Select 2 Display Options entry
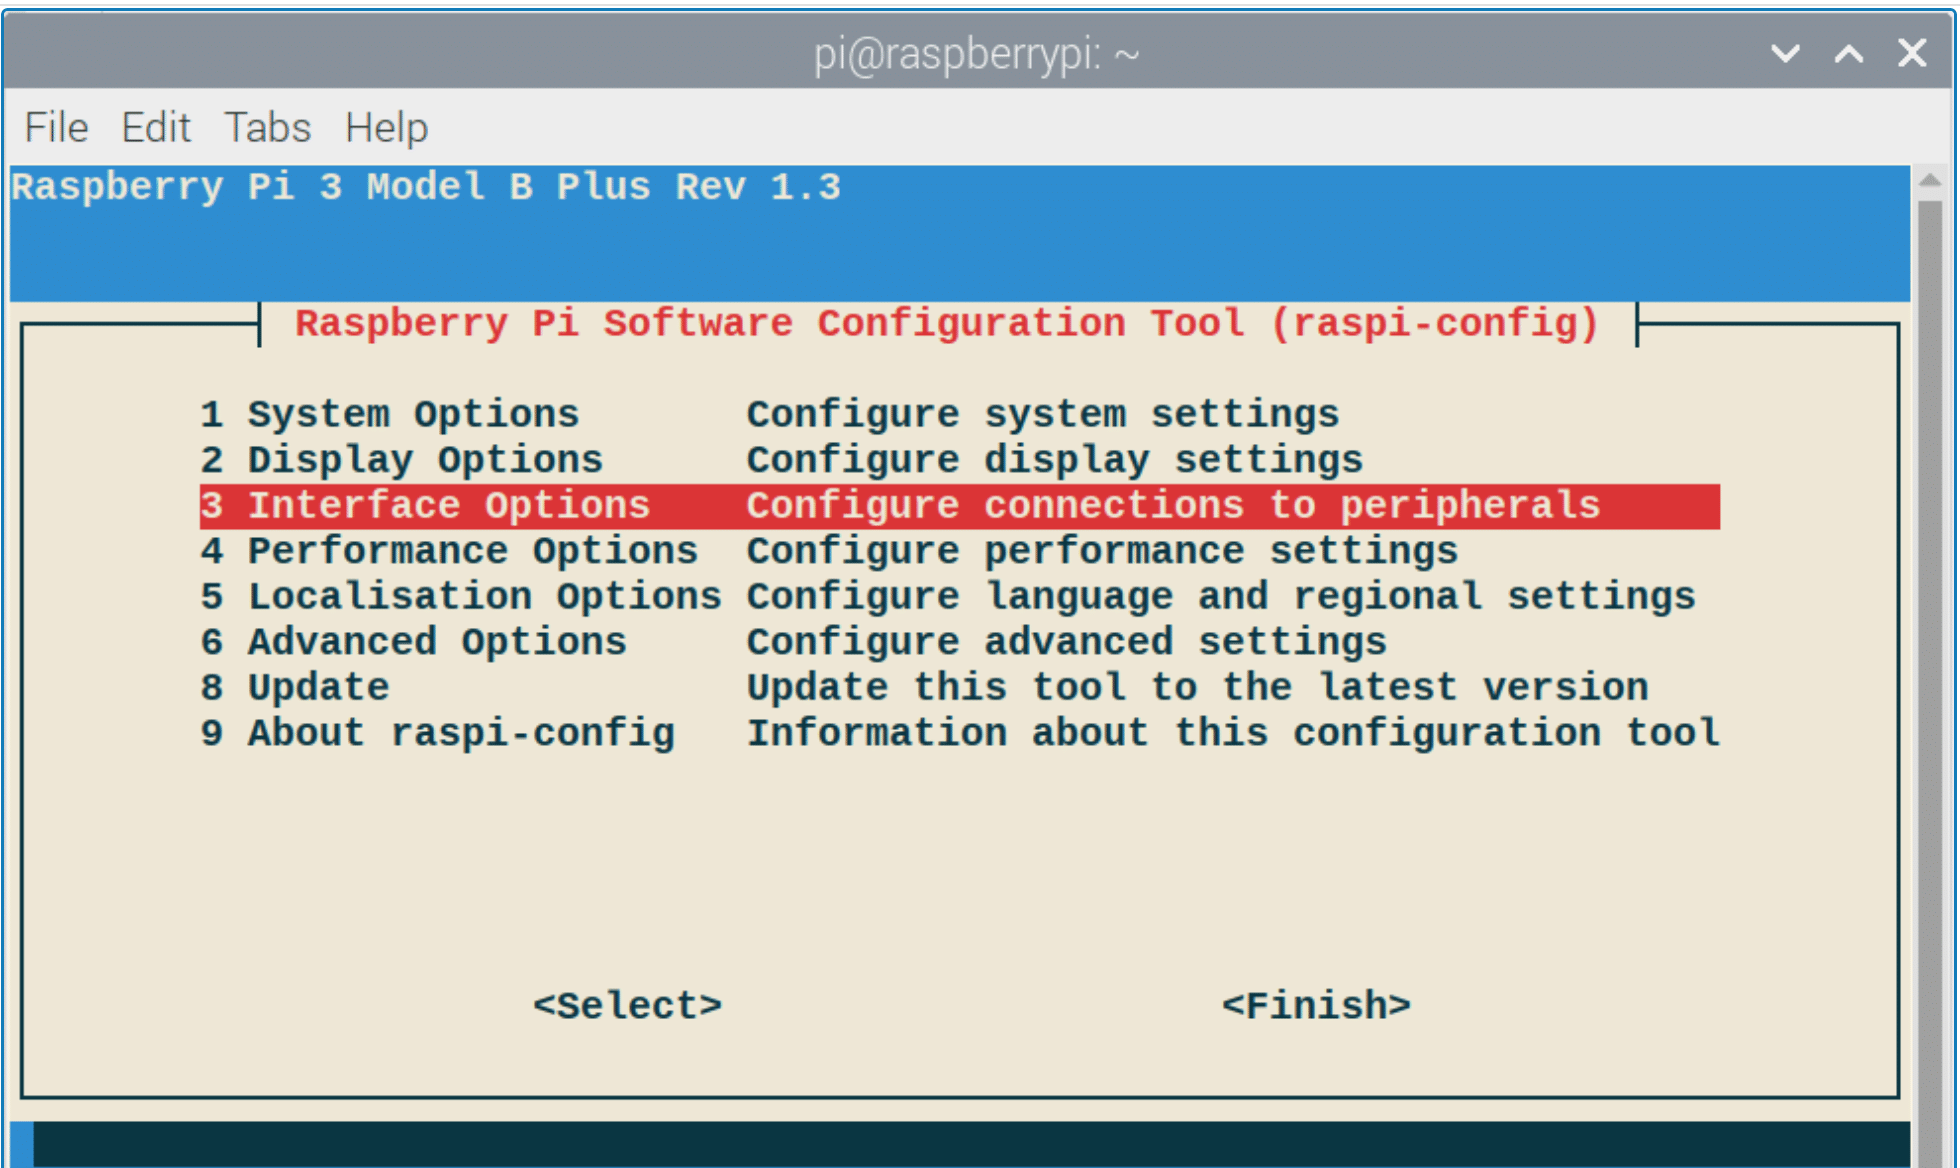Viewport: 1960px width, 1168px height. [x=960, y=460]
